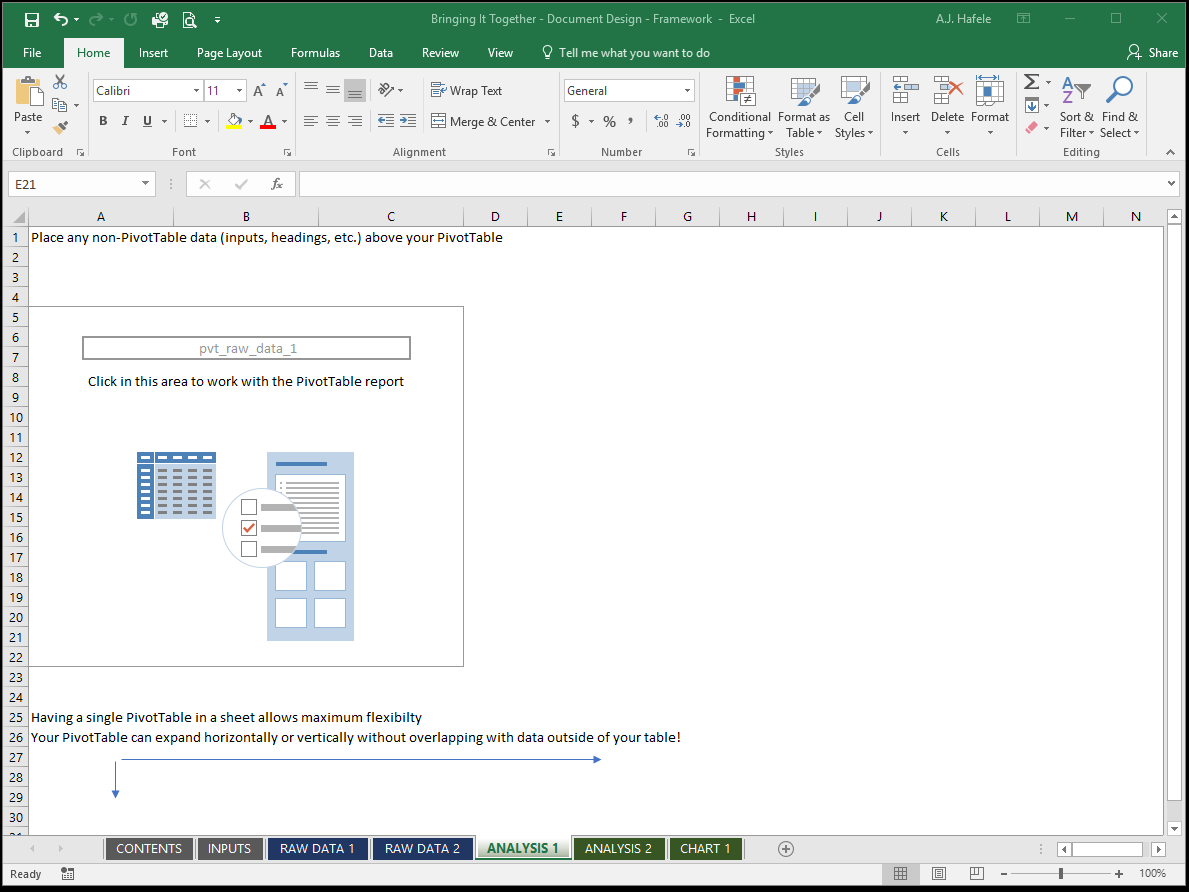Viewport: 1189px width, 892px height.
Task: Click the Clear eraser icon
Action: (1031, 128)
